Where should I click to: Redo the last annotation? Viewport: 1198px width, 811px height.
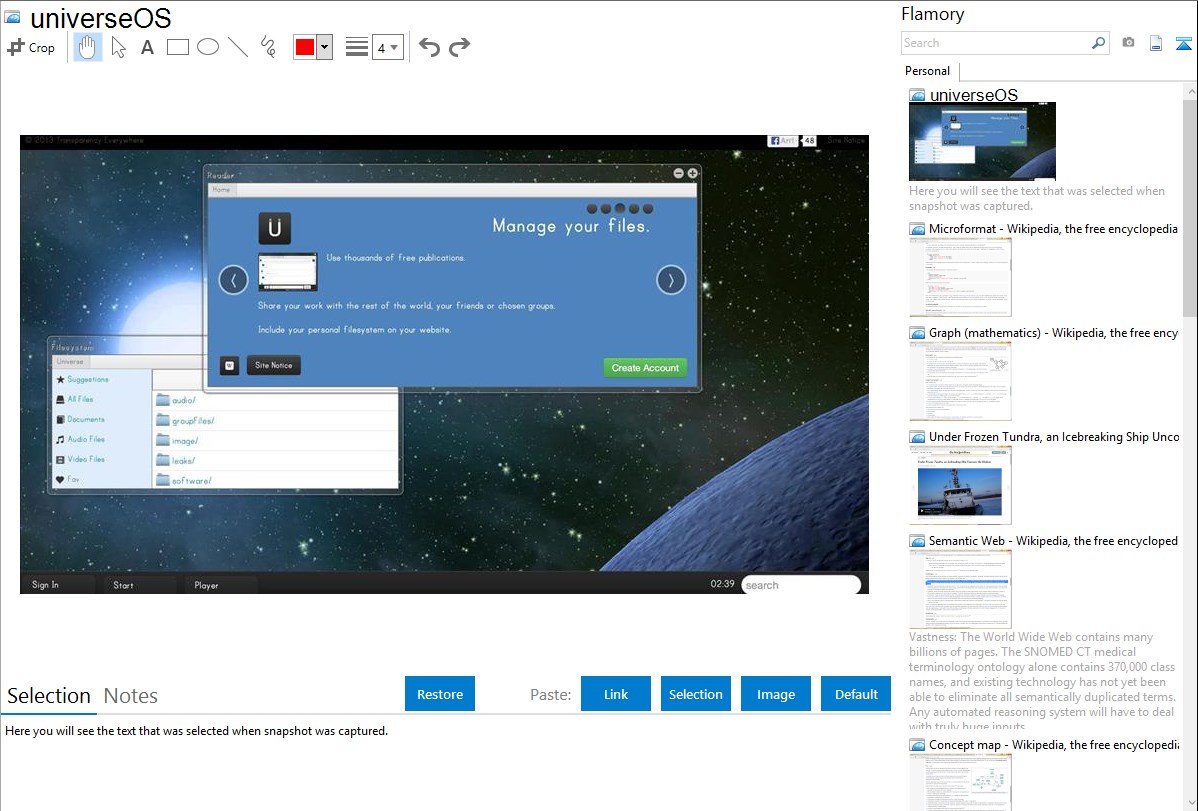[459, 47]
